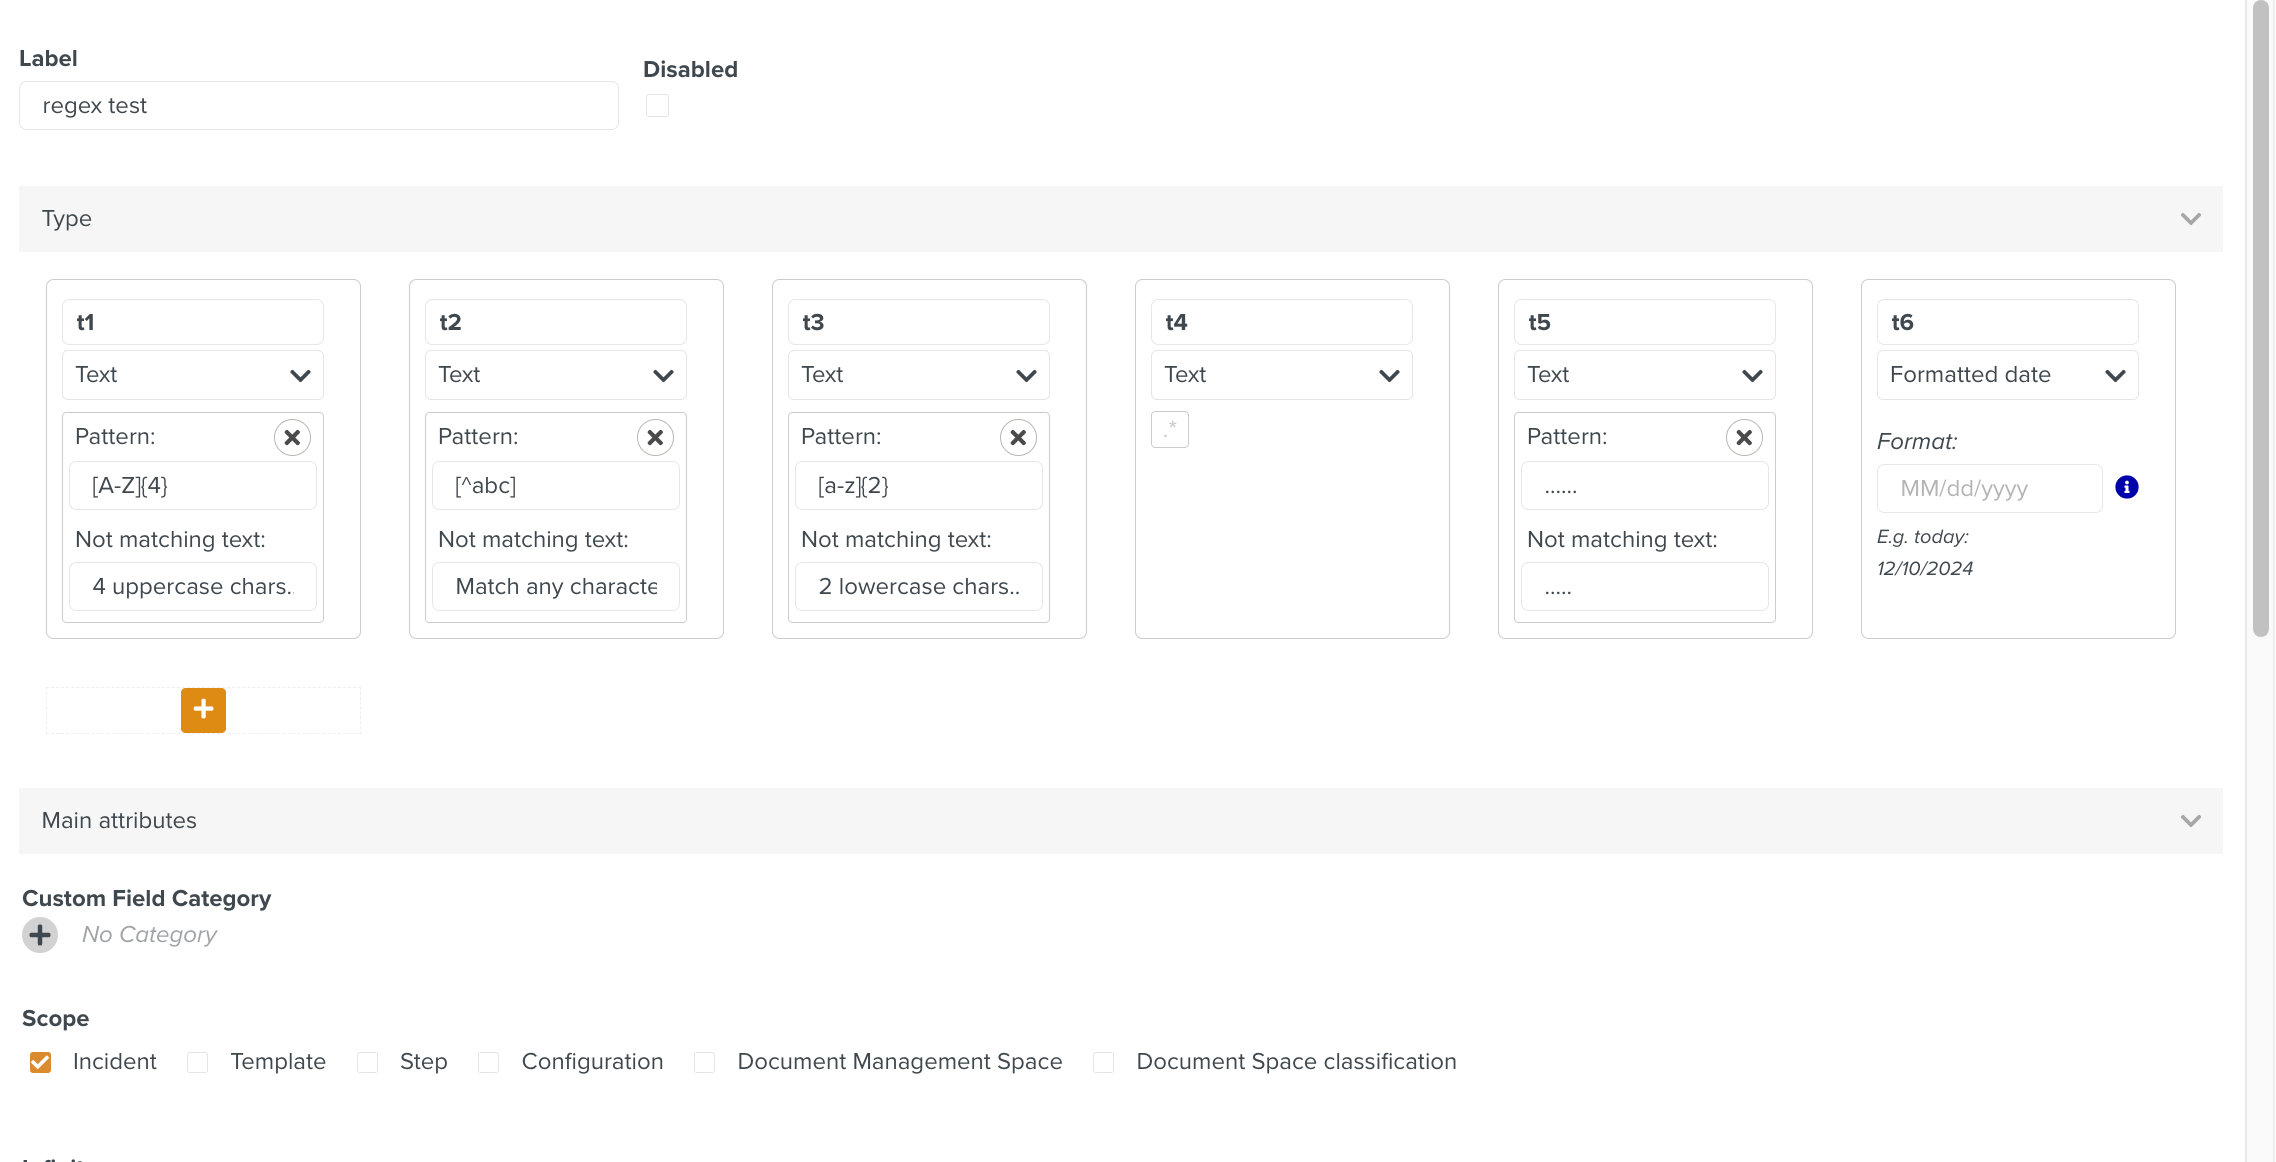Remove the pattern in the t1 card
The width and height of the screenshot is (2276, 1162).
pyautogui.click(x=292, y=437)
